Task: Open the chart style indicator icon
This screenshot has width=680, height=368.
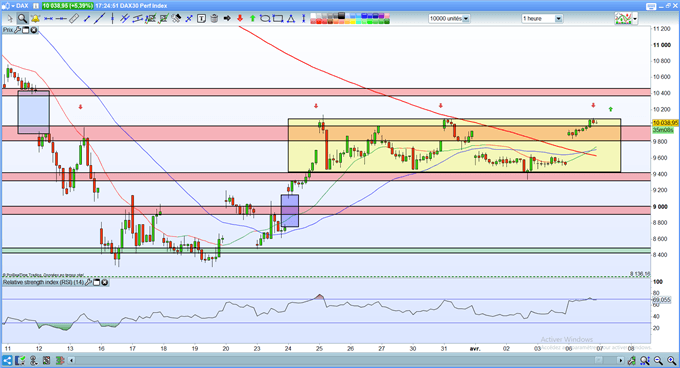Action: (x=623, y=19)
